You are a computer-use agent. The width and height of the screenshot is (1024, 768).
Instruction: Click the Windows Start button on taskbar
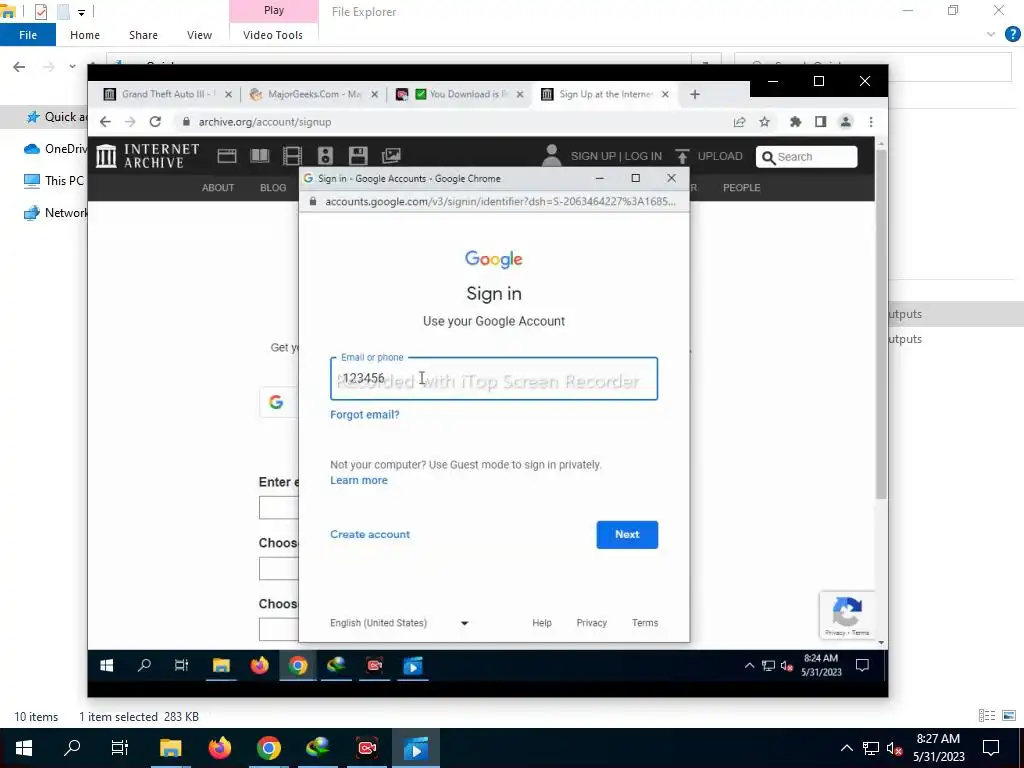pyautogui.click(x=24, y=748)
